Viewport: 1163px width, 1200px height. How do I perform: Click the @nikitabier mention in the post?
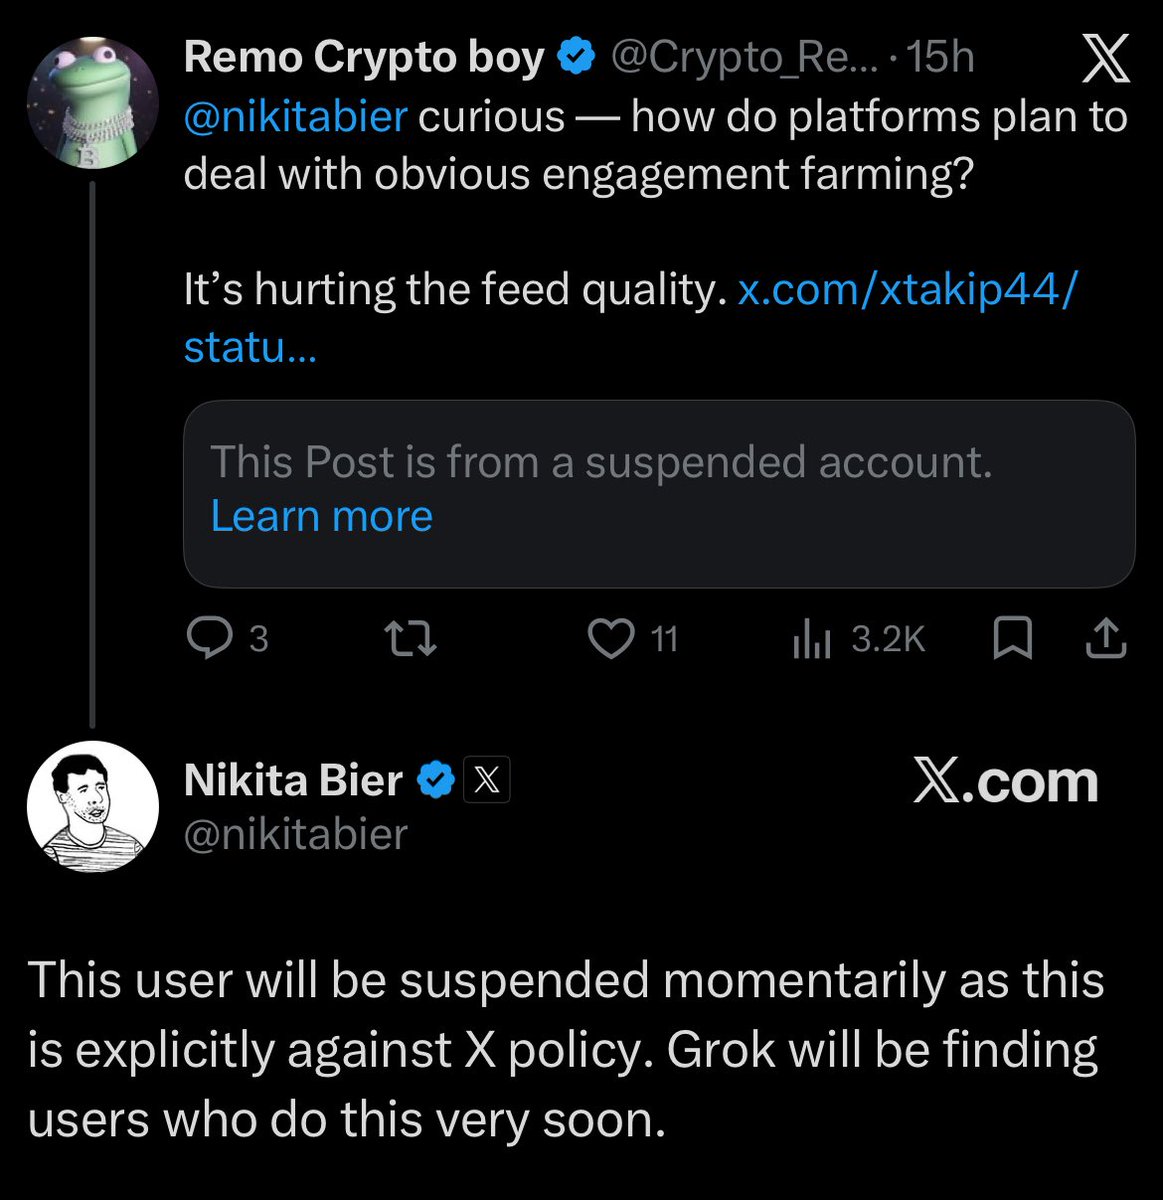pos(295,117)
